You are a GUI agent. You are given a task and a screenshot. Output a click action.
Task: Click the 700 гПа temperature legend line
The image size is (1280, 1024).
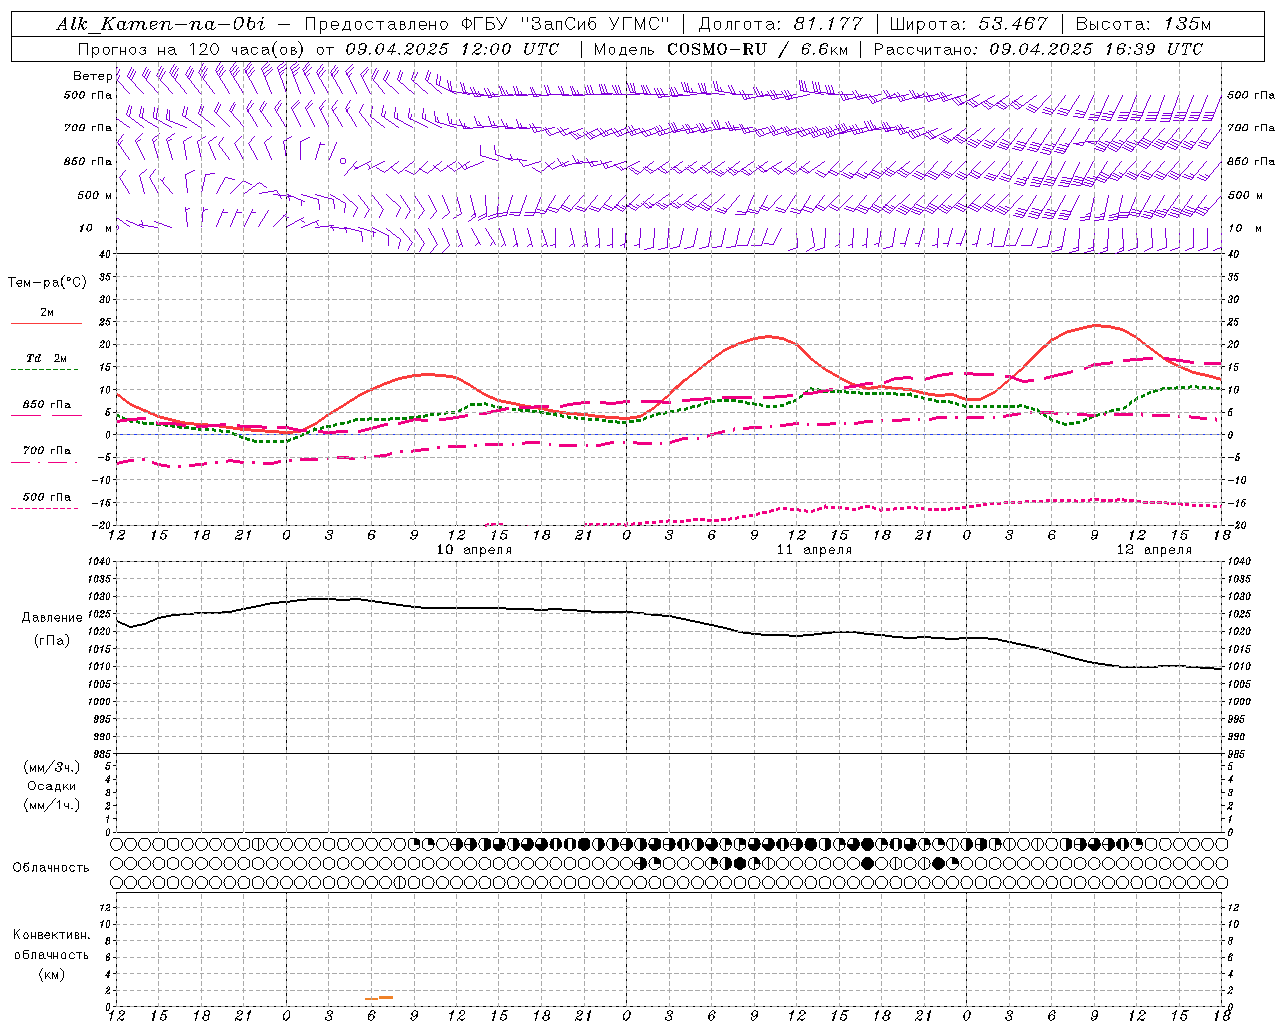point(46,462)
